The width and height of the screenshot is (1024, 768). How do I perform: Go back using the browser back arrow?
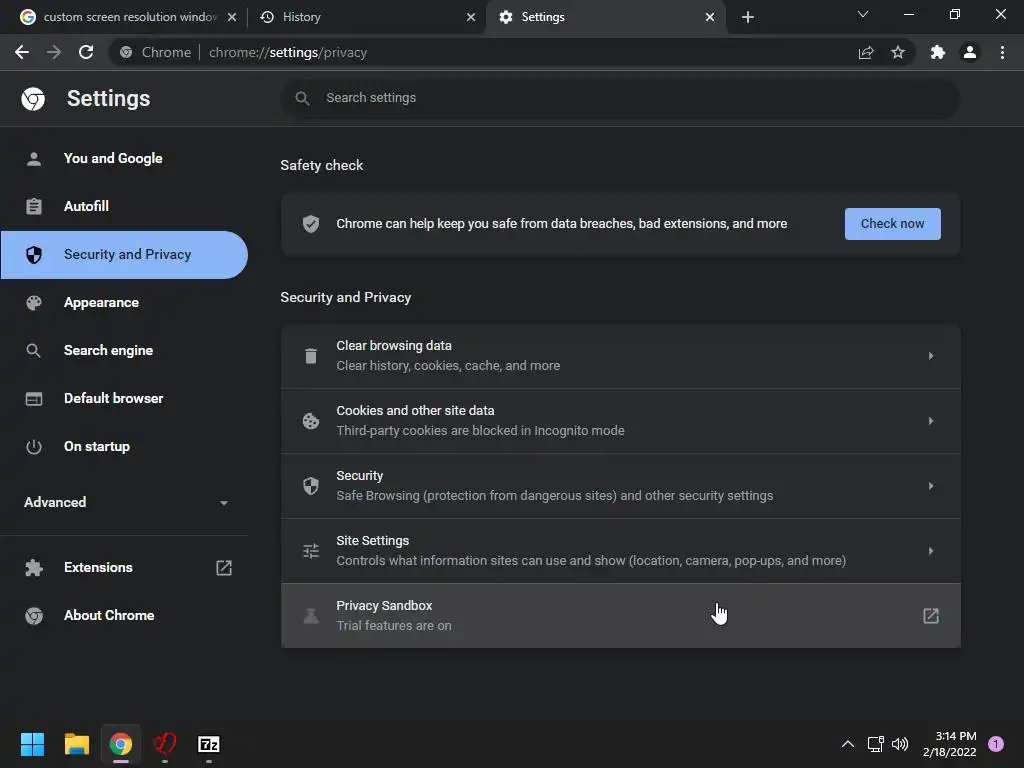(x=22, y=52)
